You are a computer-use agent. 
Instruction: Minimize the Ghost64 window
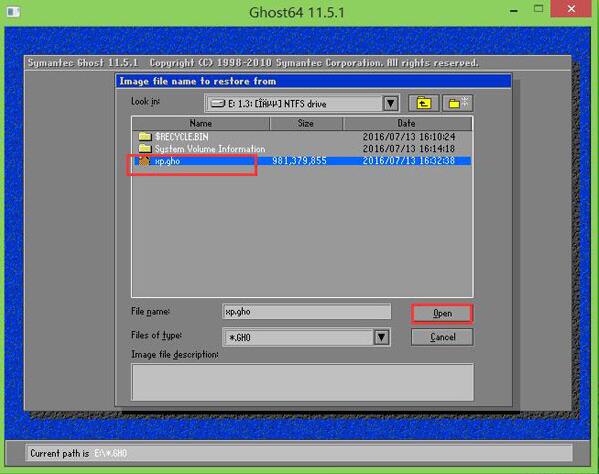pyautogui.click(x=514, y=11)
